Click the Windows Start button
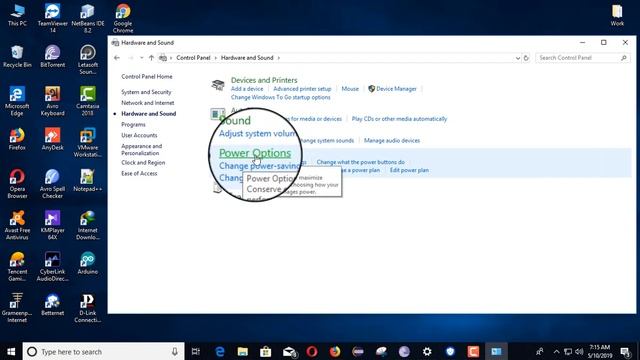The width and height of the screenshot is (640, 360). pos(11,351)
